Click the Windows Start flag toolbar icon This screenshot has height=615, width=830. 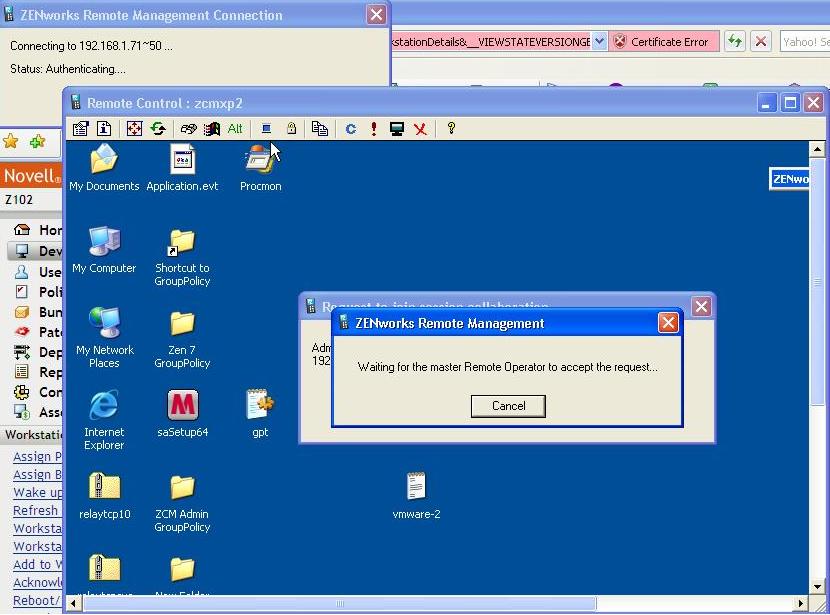[x=212, y=129]
